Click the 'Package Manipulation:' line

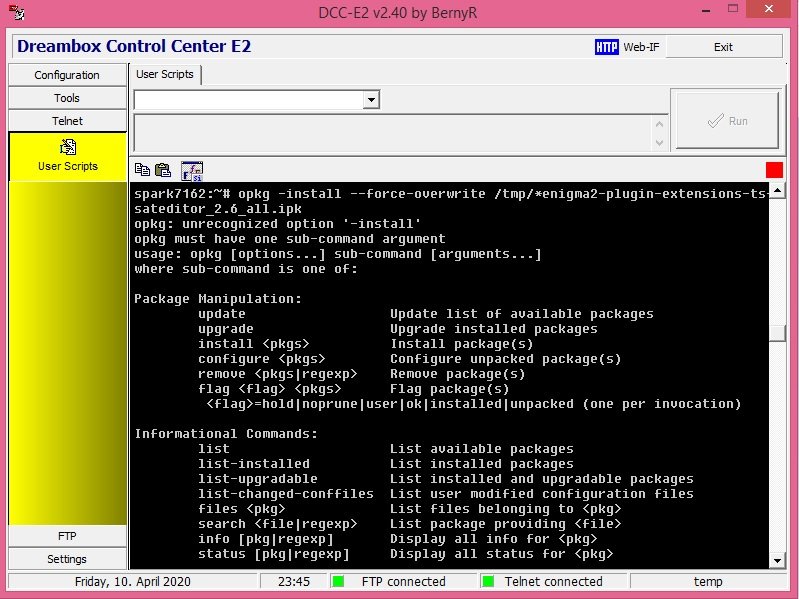tap(218, 298)
